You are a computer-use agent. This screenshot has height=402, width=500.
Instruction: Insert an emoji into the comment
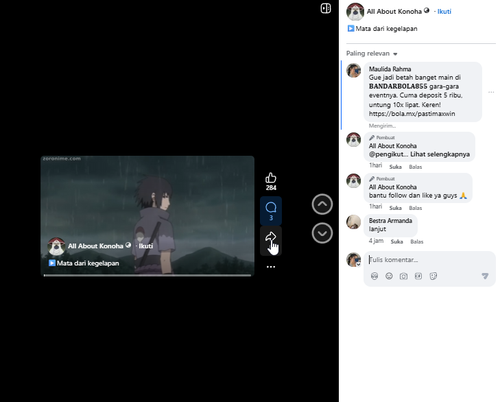(389, 276)
